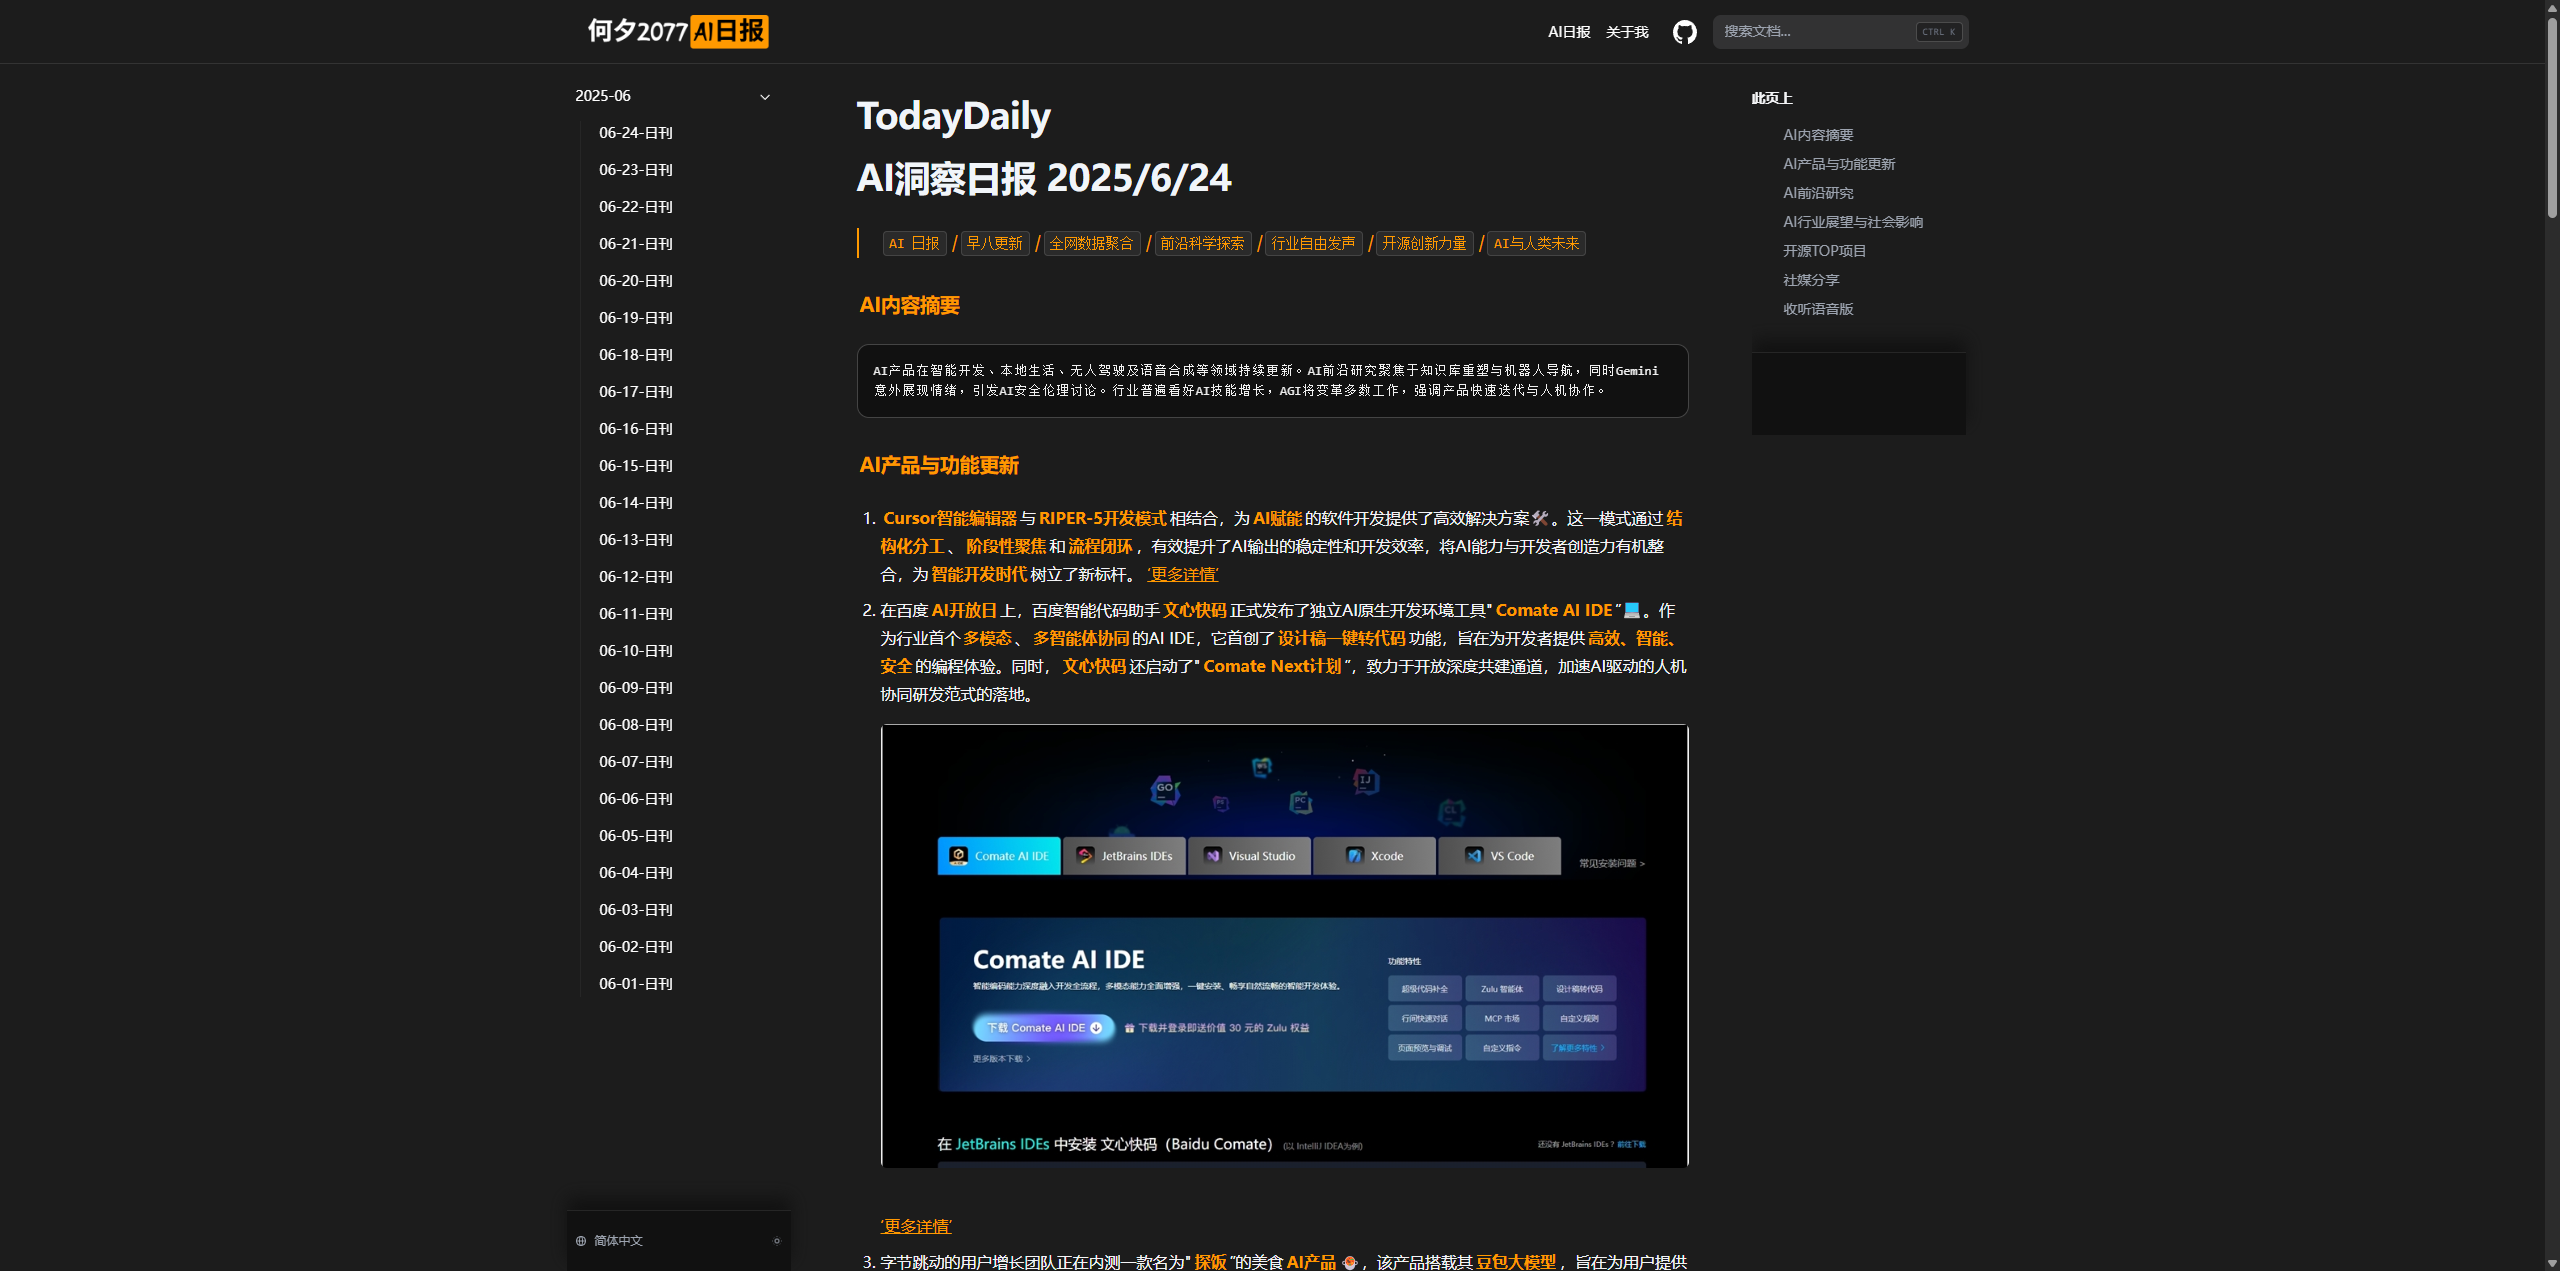
Task: Click the Ctrl K shortcut badge
Action: coord(1938,32)
